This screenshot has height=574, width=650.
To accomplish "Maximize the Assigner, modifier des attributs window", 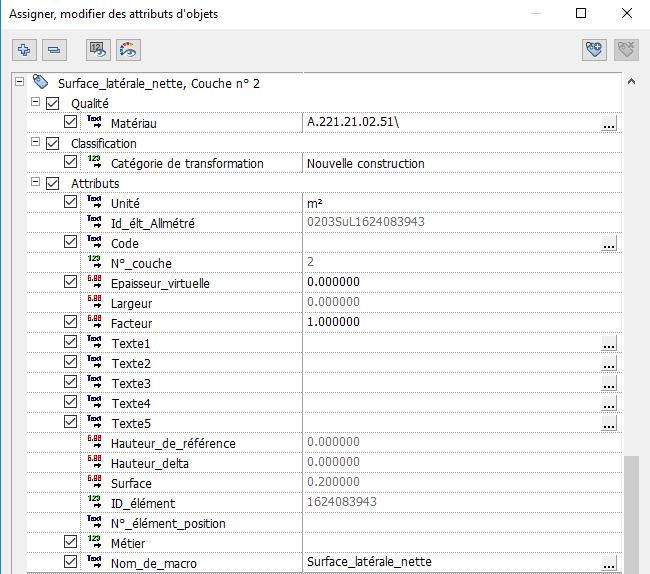I will 581,13.
